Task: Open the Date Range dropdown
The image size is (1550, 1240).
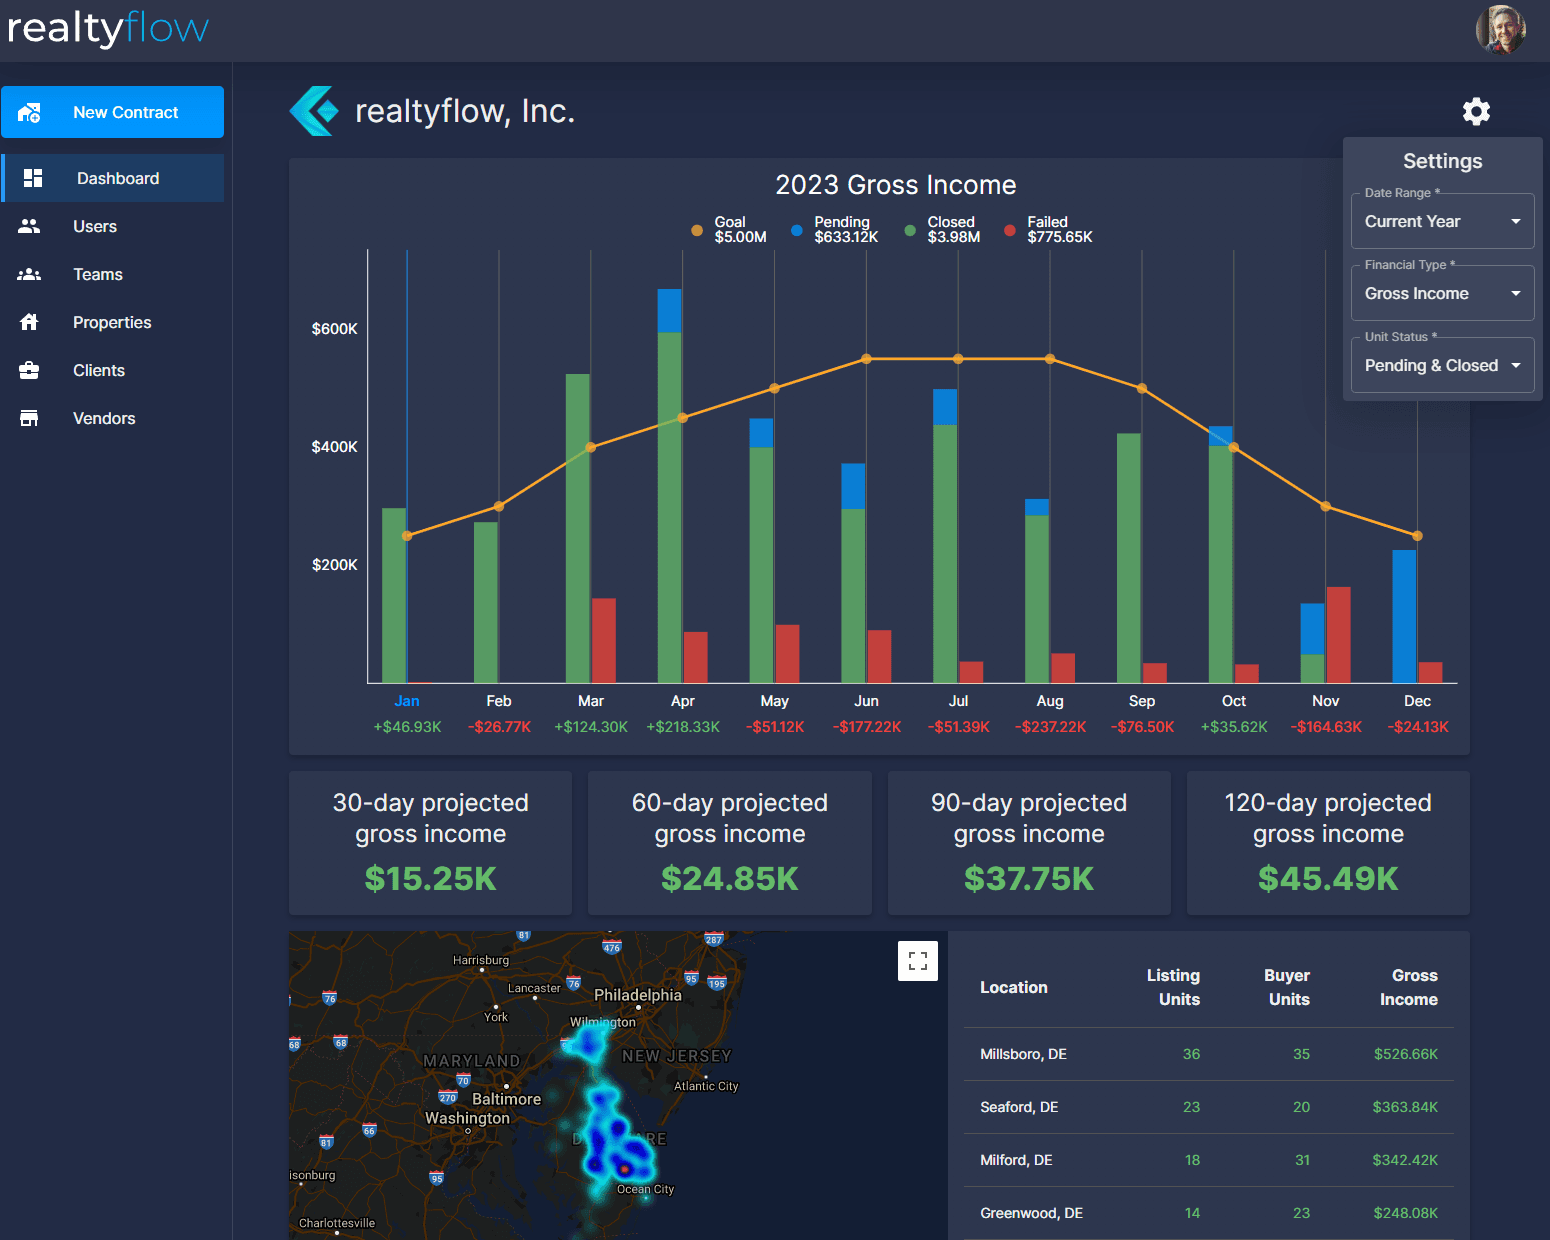Action: [1442, 221]
